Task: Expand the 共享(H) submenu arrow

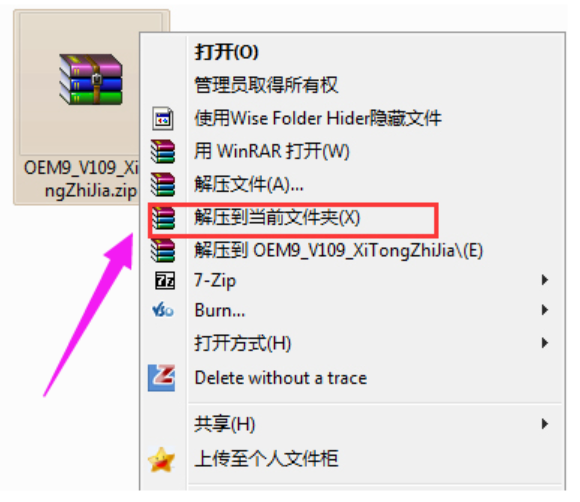Action: pos(544,424)
